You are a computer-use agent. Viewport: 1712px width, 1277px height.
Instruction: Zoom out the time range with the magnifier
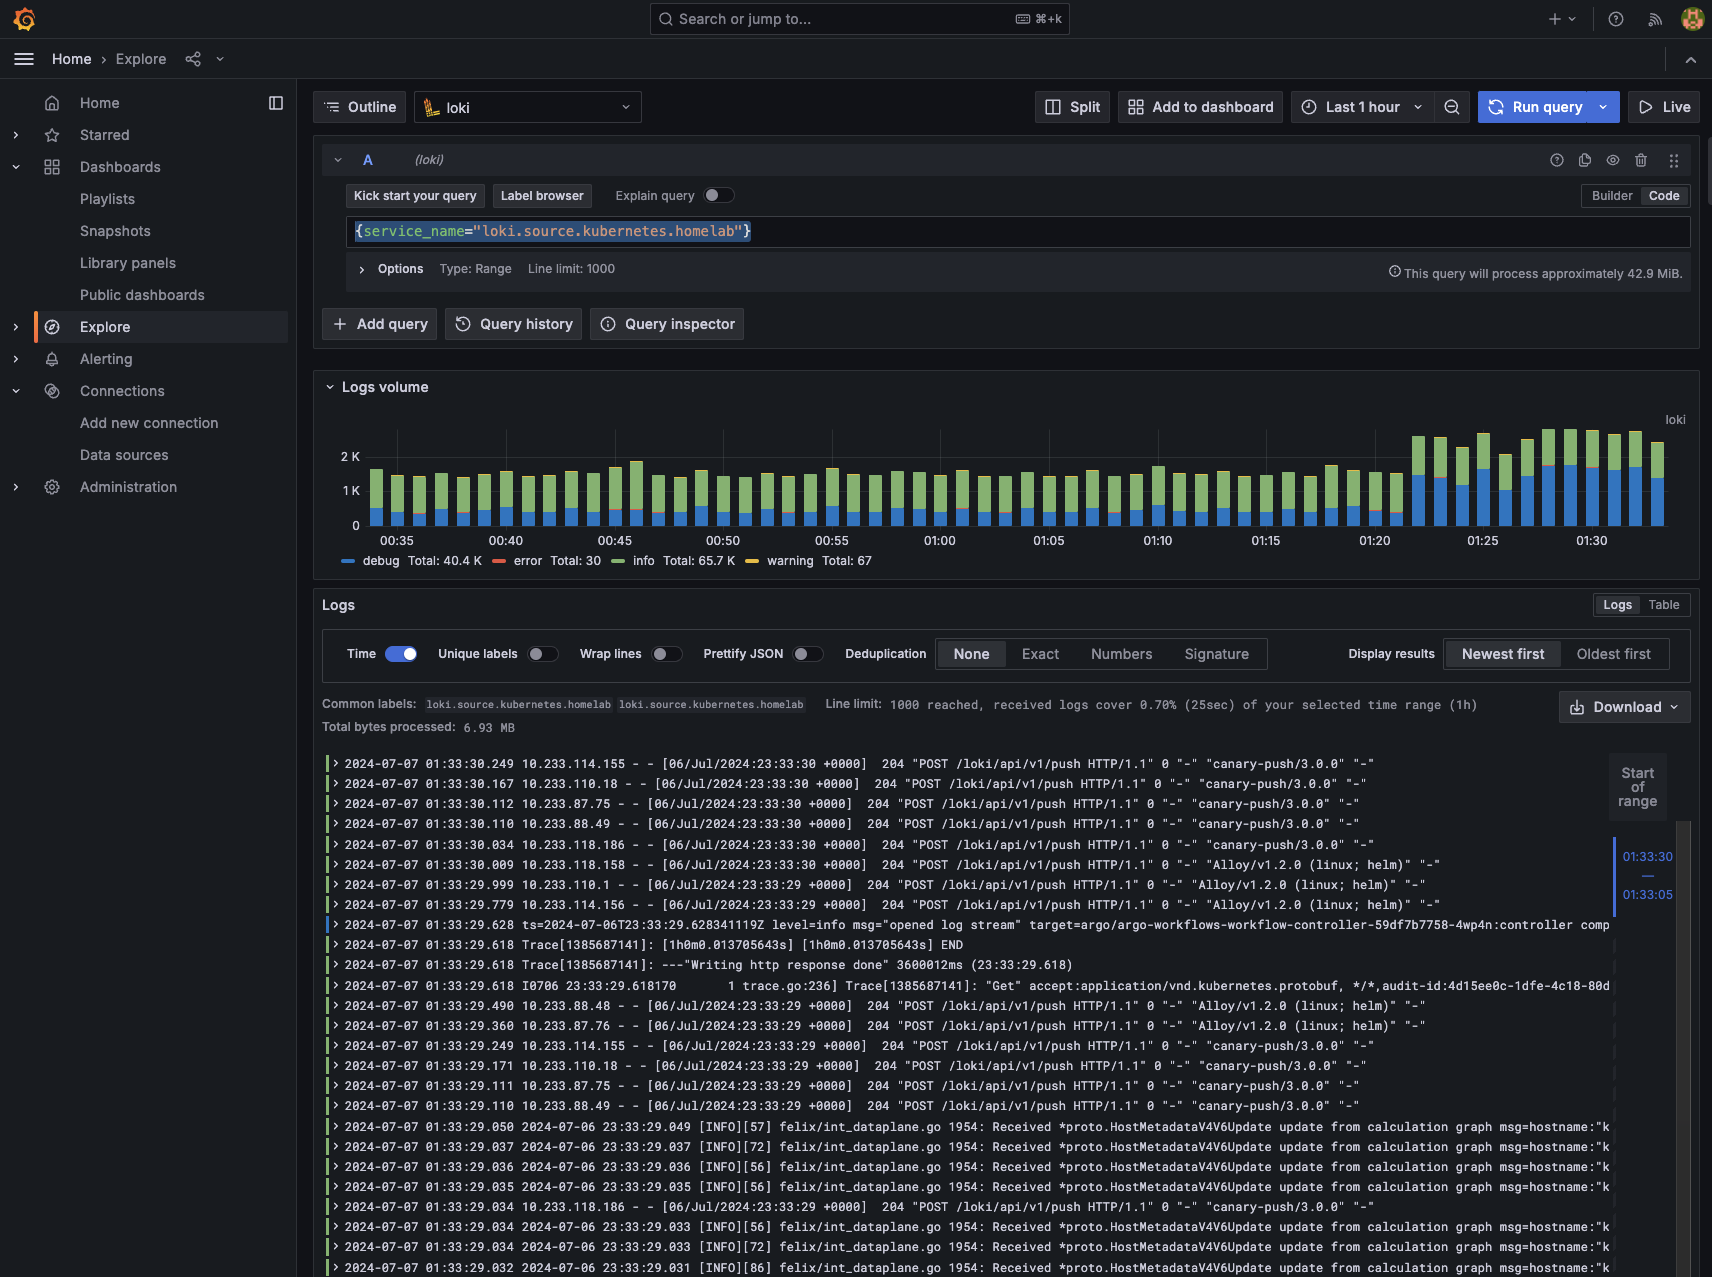tap(1452, 107)
